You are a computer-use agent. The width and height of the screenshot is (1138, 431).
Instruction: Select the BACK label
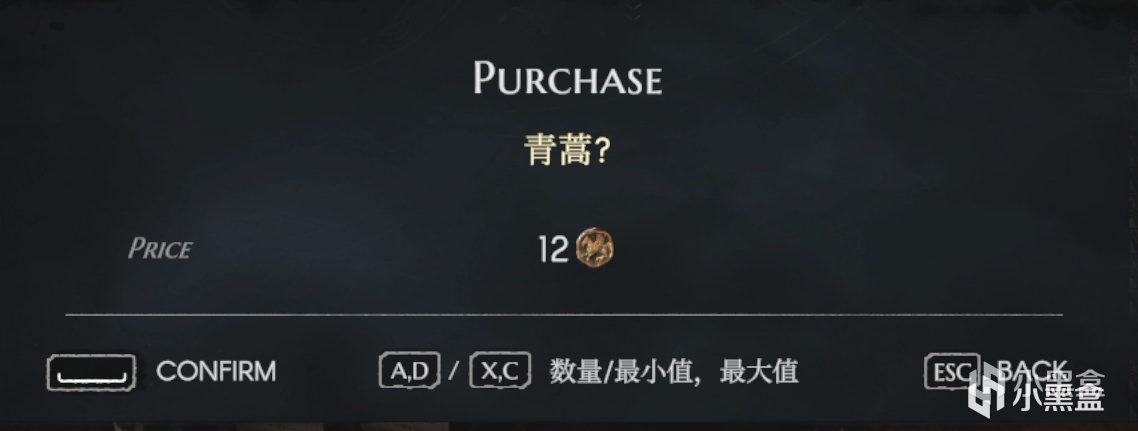click(x=1033, y=371)
